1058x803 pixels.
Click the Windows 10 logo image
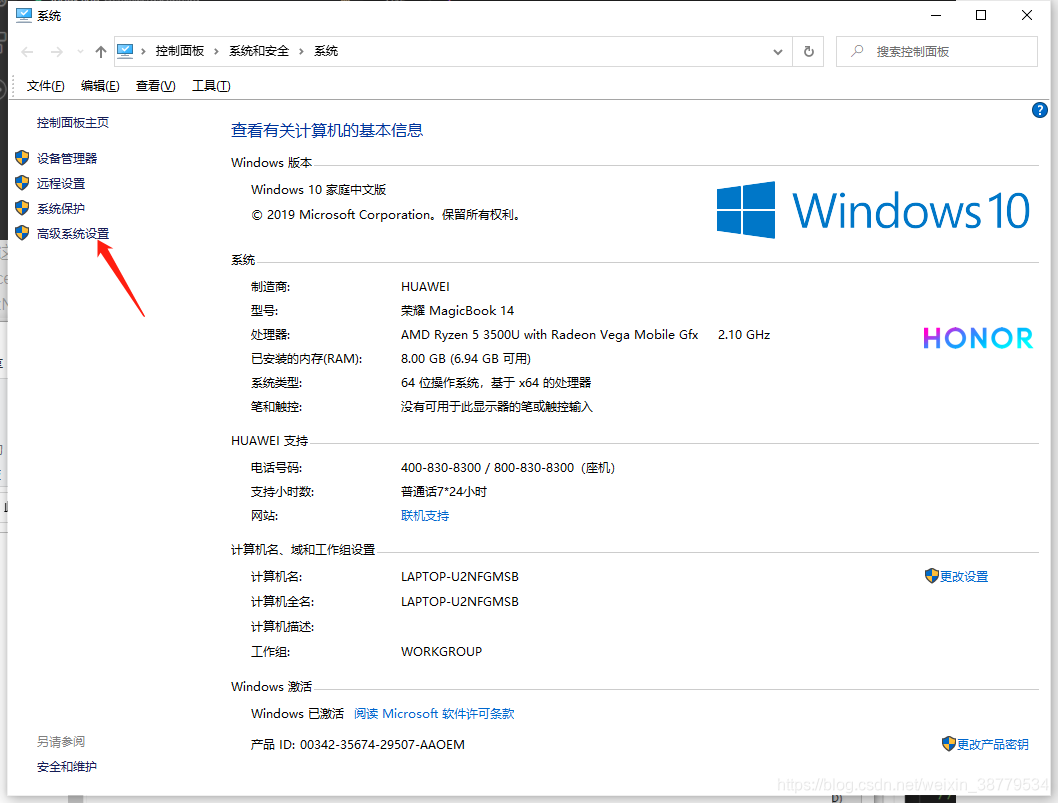(873, 210)
